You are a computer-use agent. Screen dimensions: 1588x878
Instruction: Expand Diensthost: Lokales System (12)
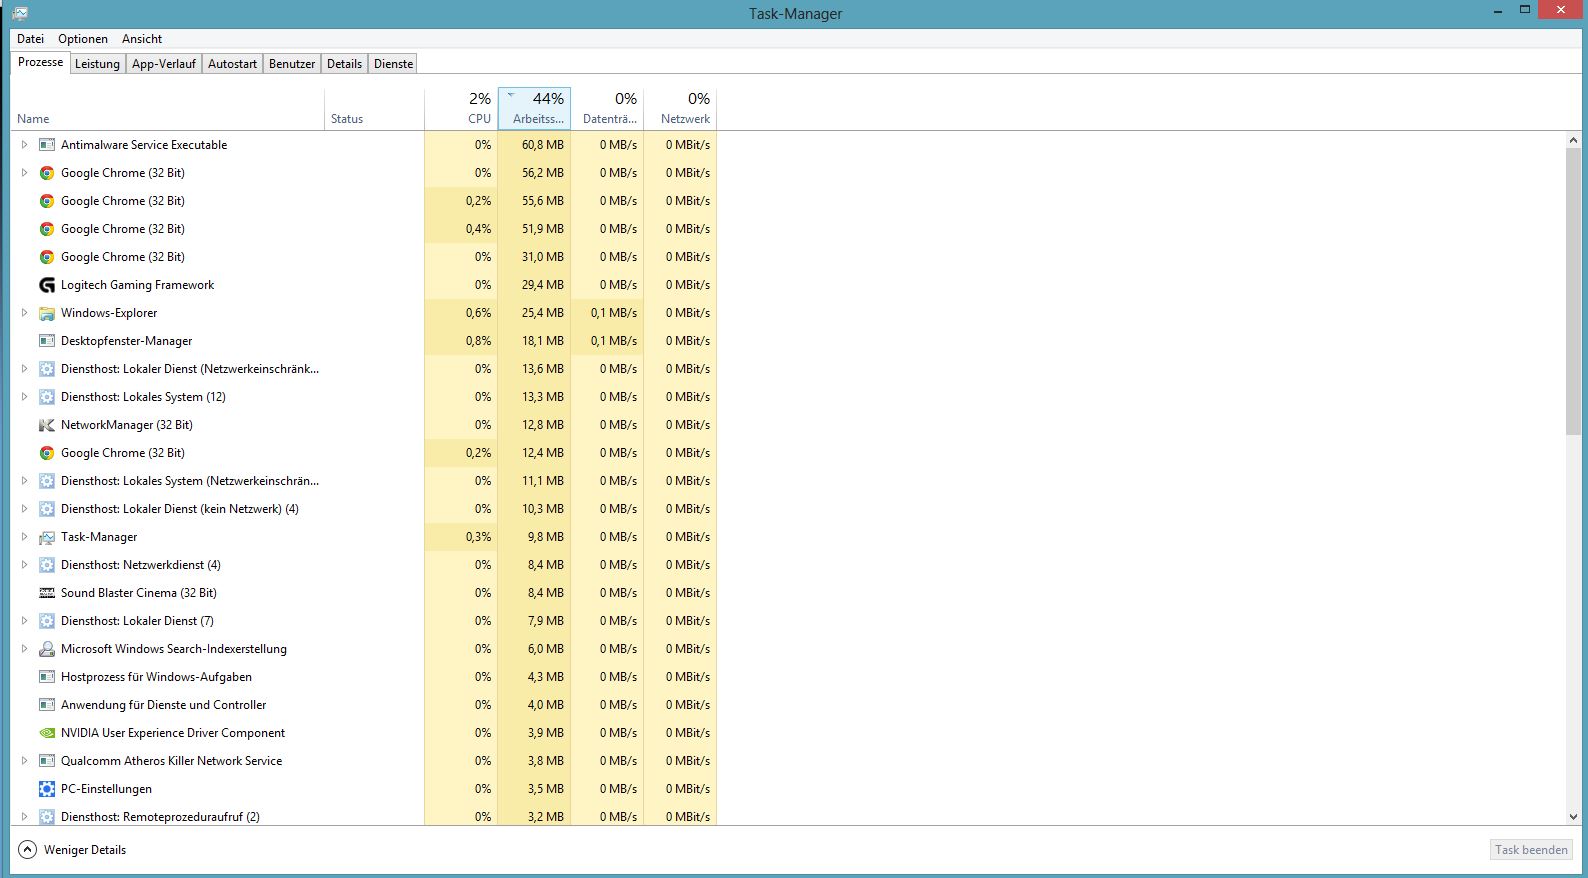click(24, 397)
